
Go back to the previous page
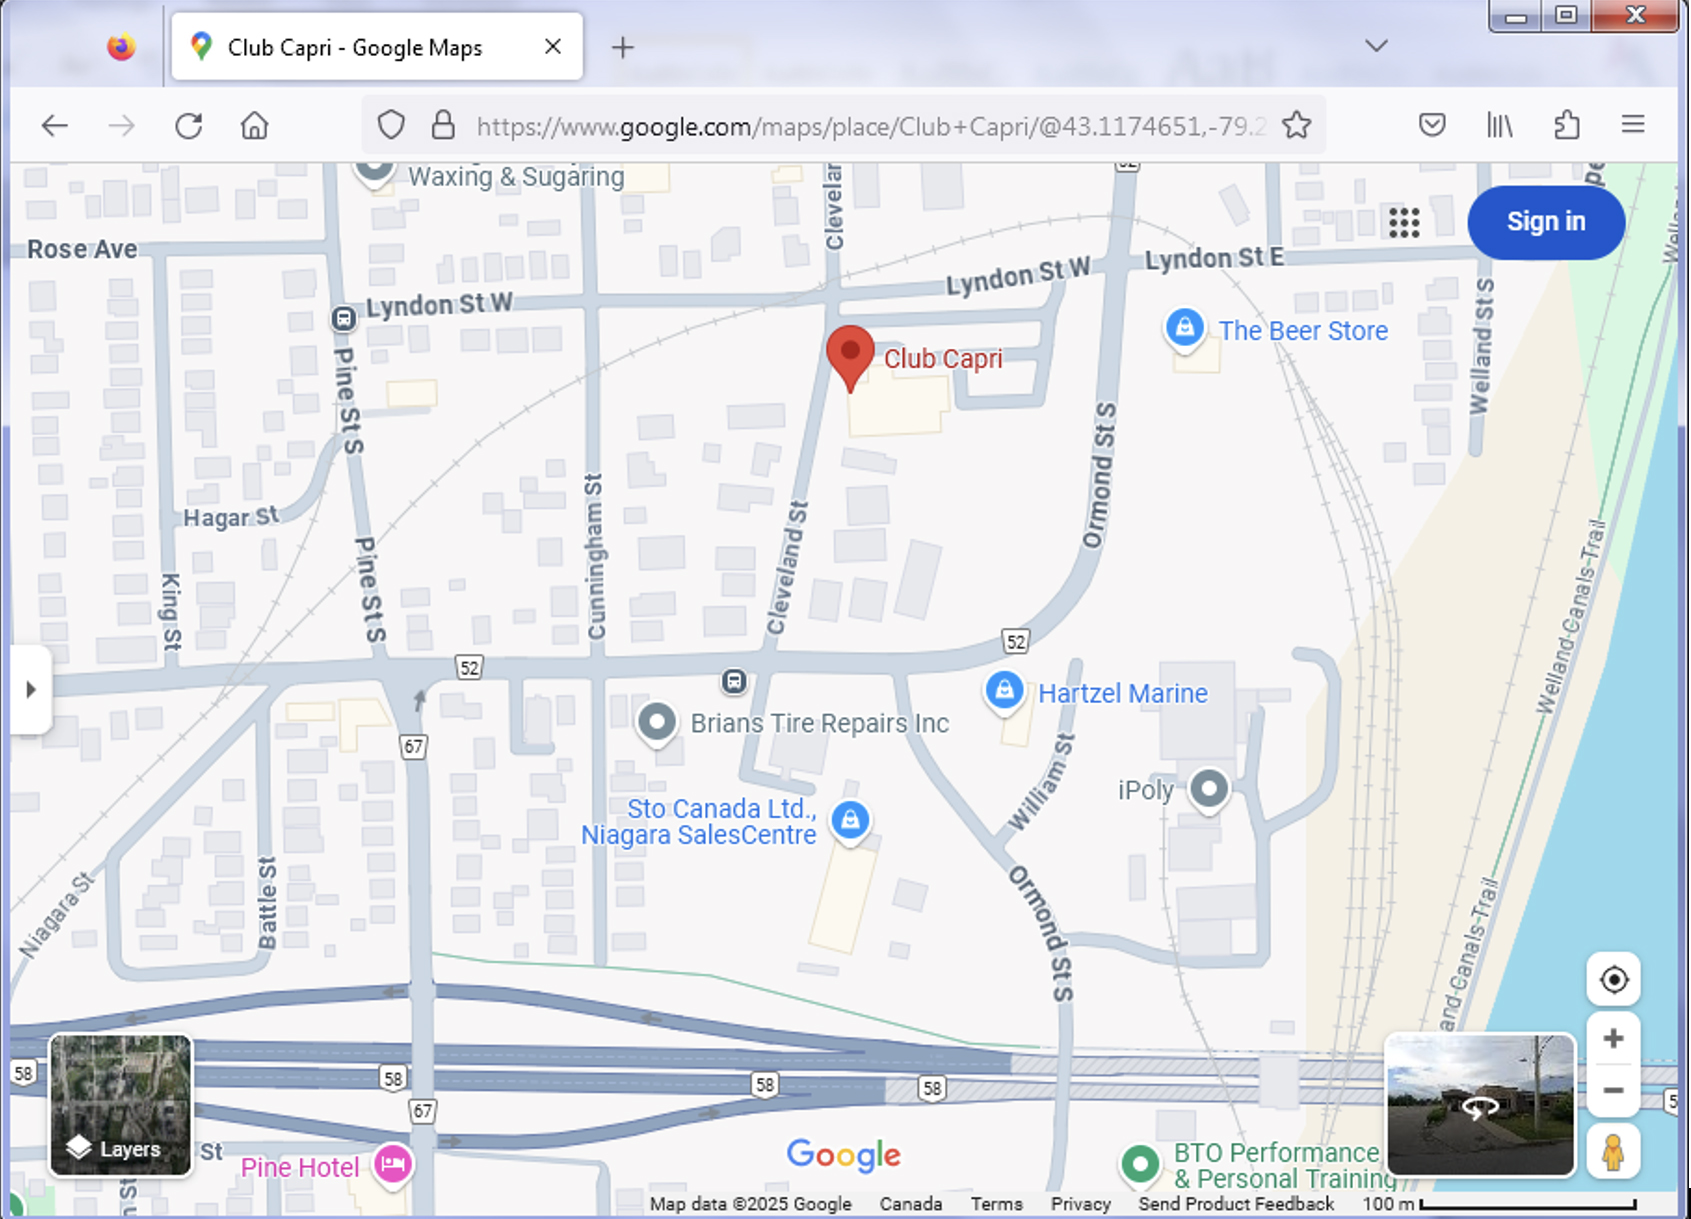click(55, 125)
